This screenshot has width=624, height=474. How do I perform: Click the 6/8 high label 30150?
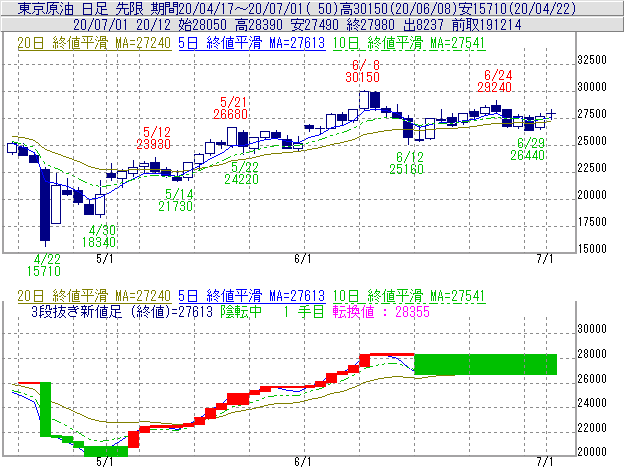(x=362, y=76)
